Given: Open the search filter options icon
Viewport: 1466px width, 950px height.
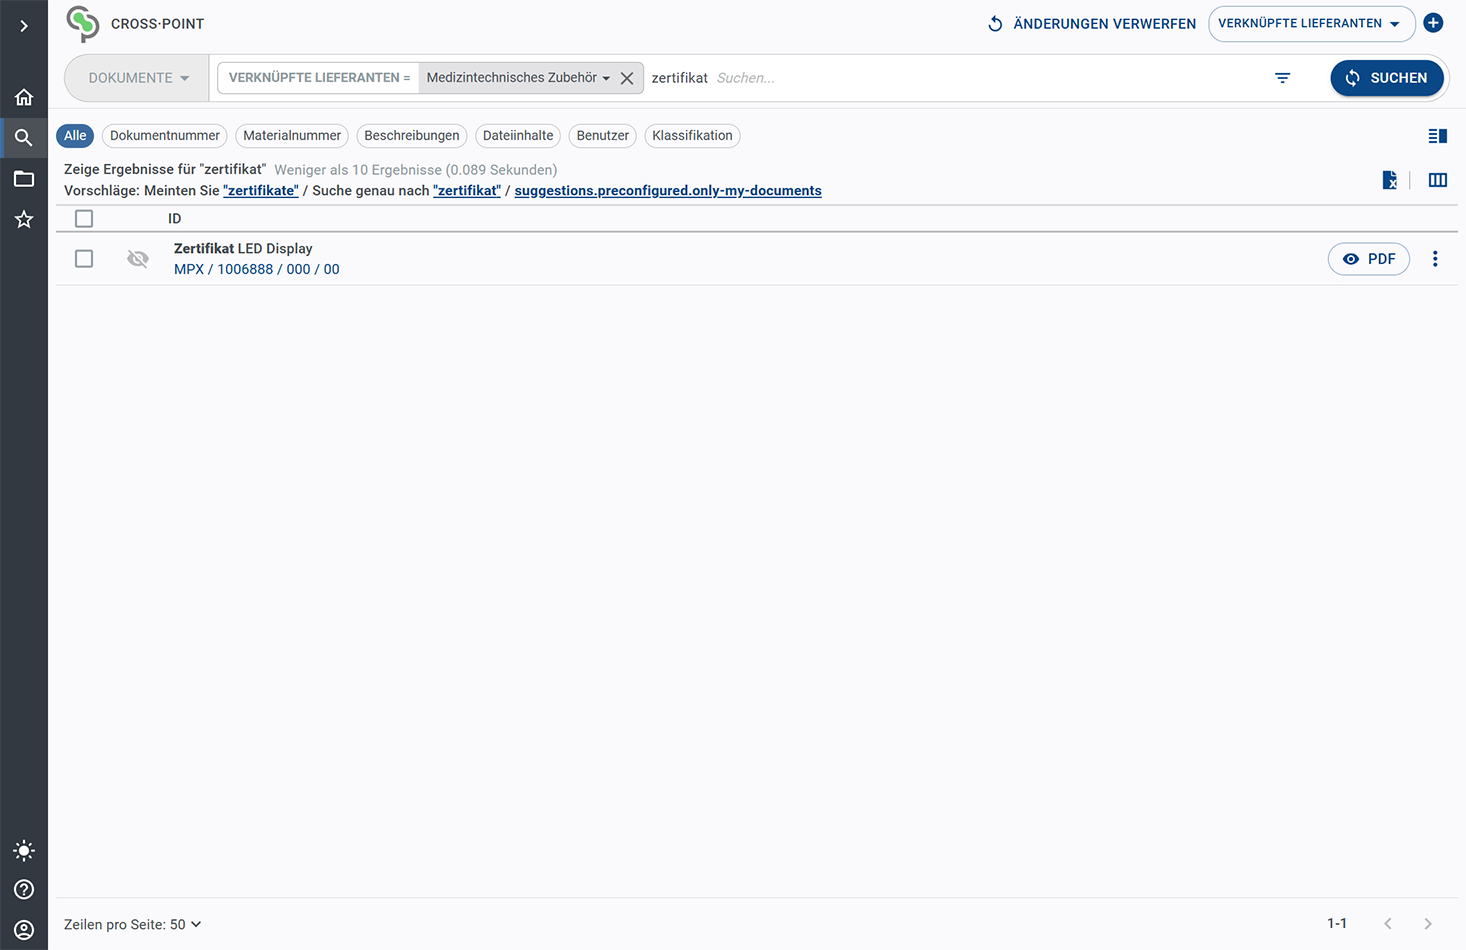Looking at the screenshot, I should (1282, 78).
